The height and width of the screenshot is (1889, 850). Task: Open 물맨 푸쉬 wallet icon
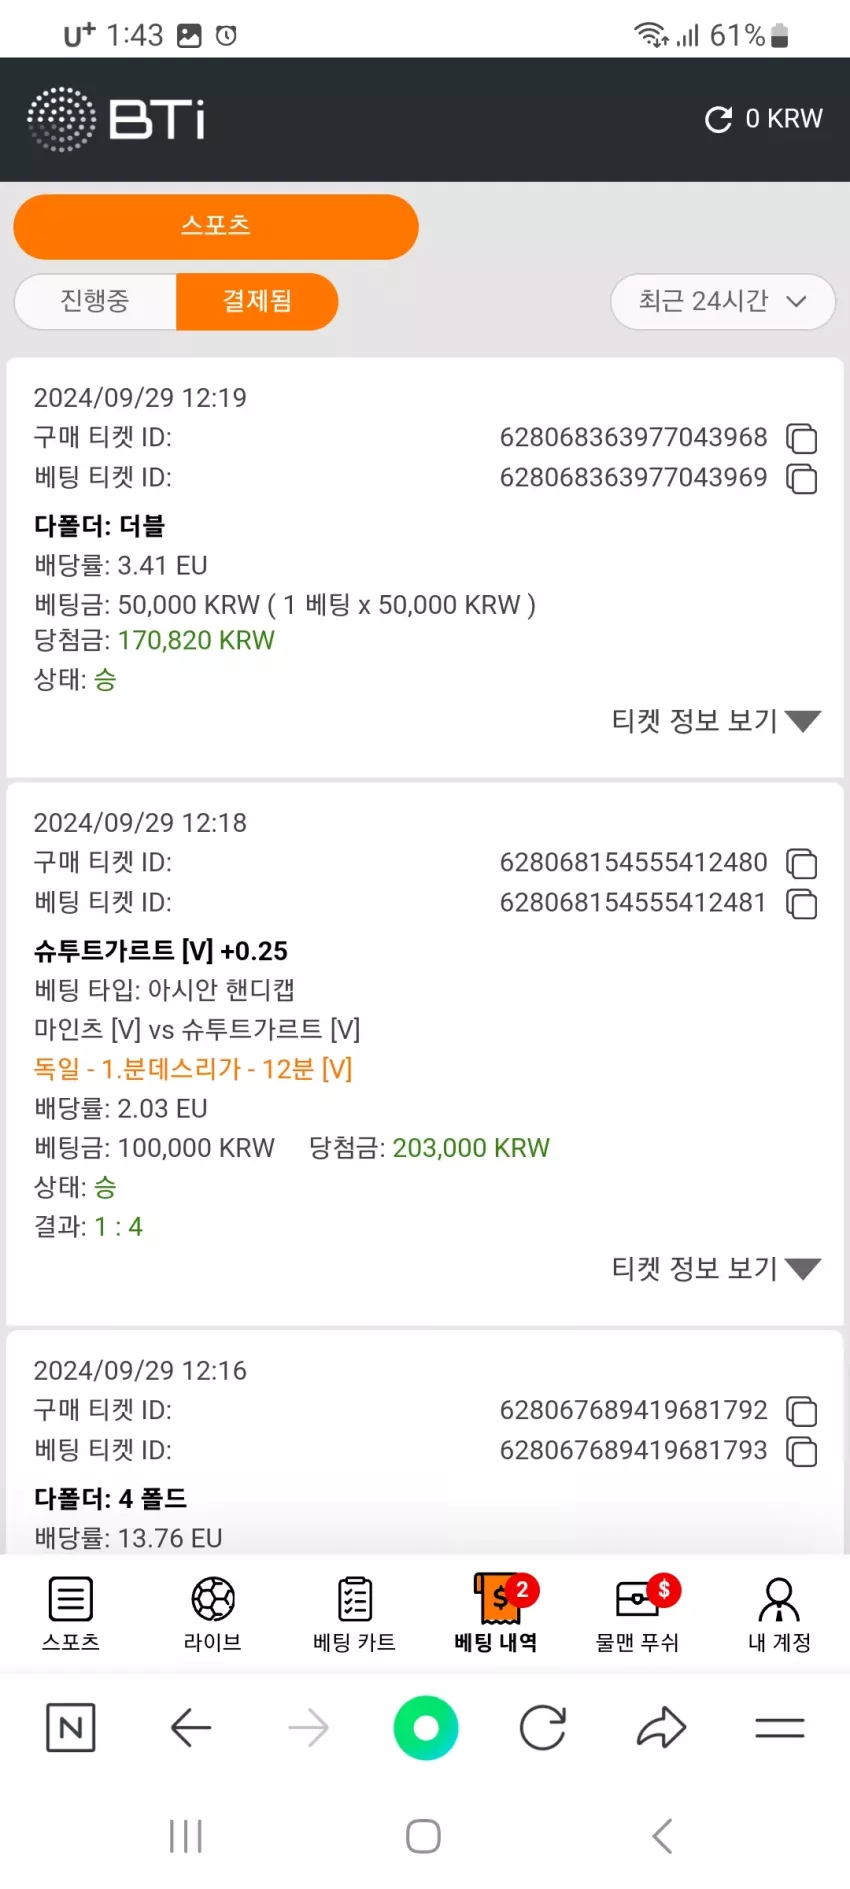637,1599
